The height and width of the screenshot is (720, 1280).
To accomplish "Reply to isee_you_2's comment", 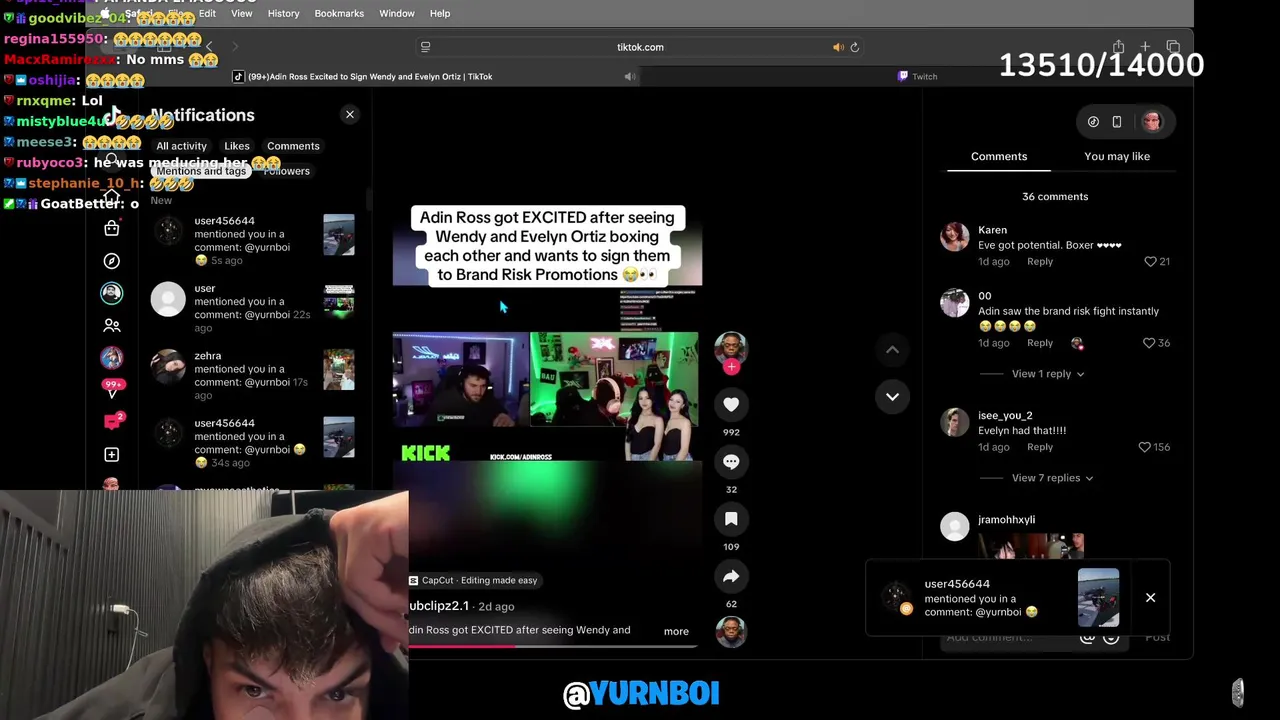I will (1040, 447).
